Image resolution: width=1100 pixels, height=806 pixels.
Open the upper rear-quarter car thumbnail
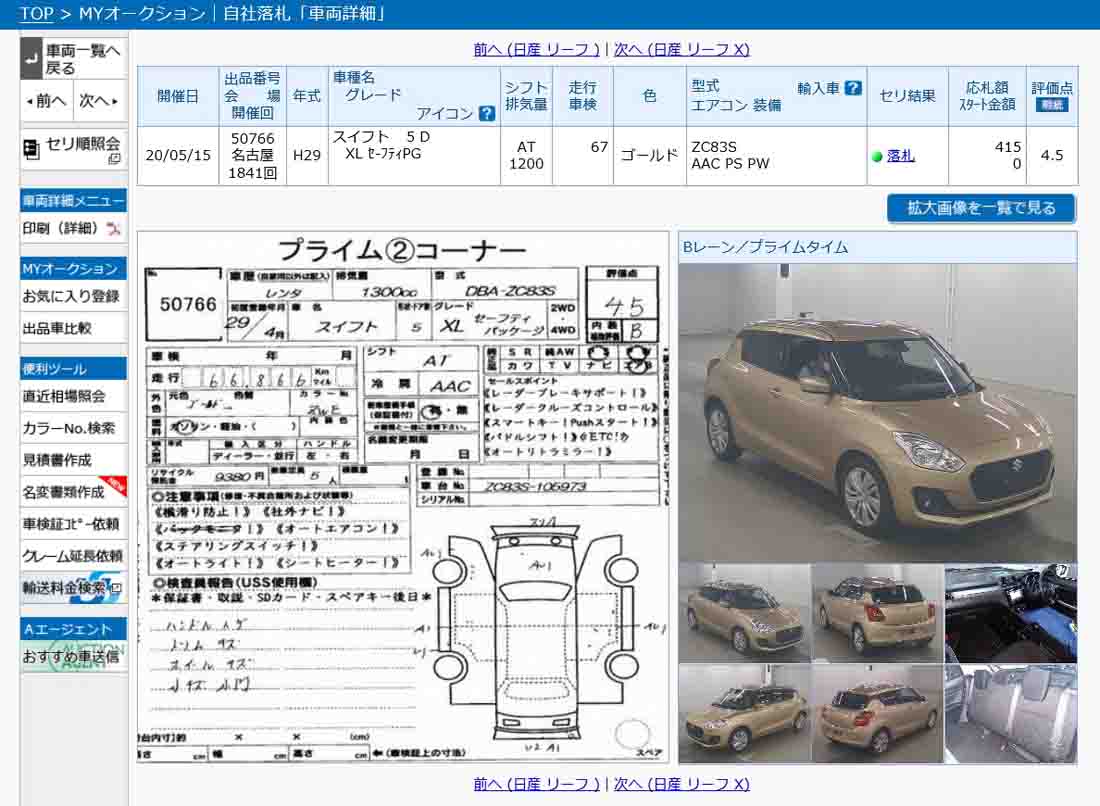coord(878,613)
